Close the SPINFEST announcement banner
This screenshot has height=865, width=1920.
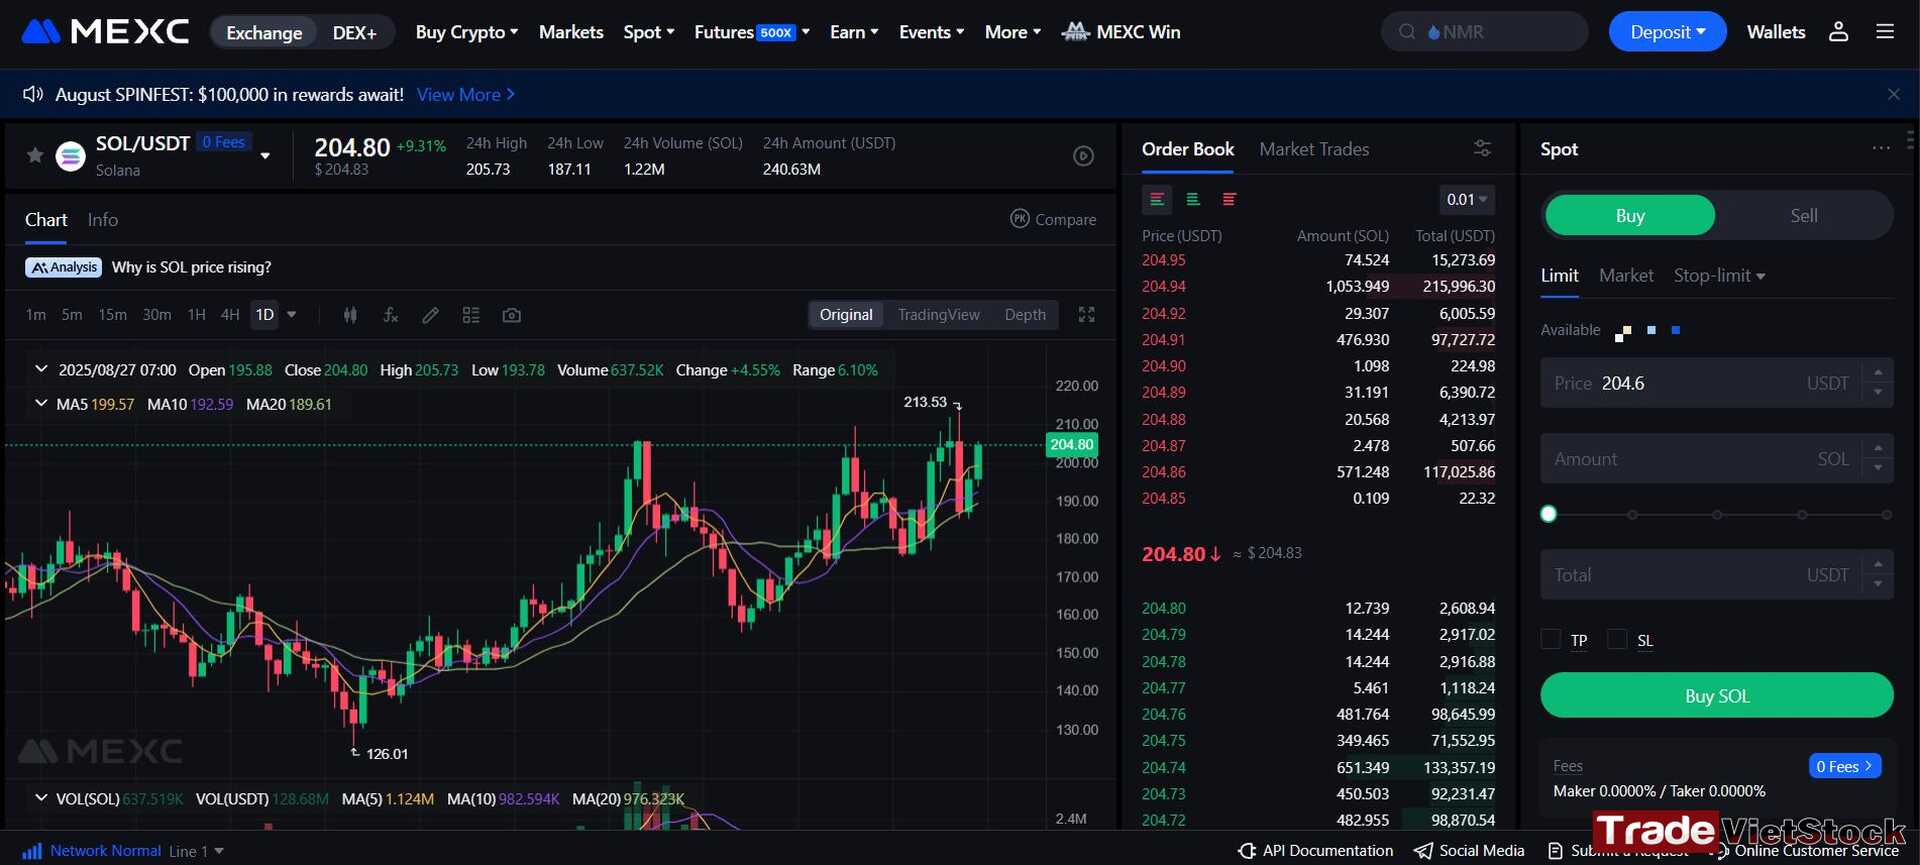(x=1893, y=94)
